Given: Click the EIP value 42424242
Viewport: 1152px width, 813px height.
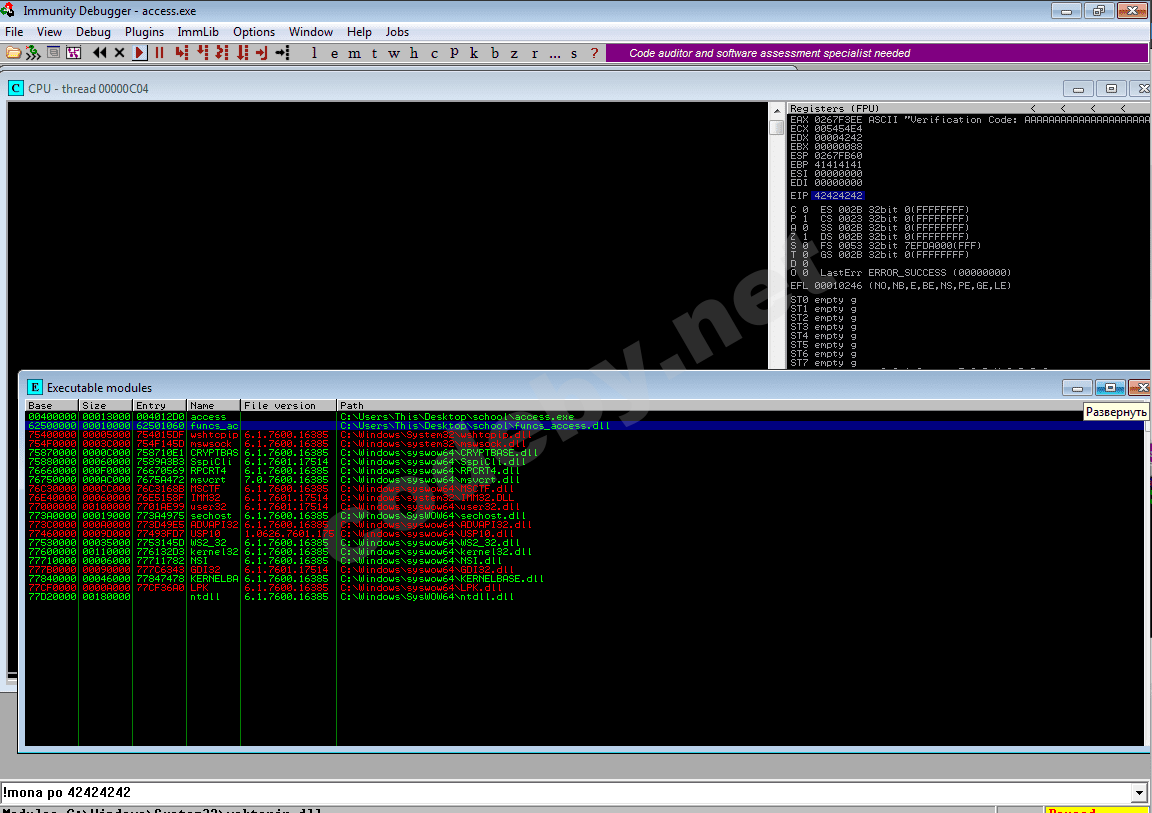Looking at the screenshot, I should click(x=838, y=195).
